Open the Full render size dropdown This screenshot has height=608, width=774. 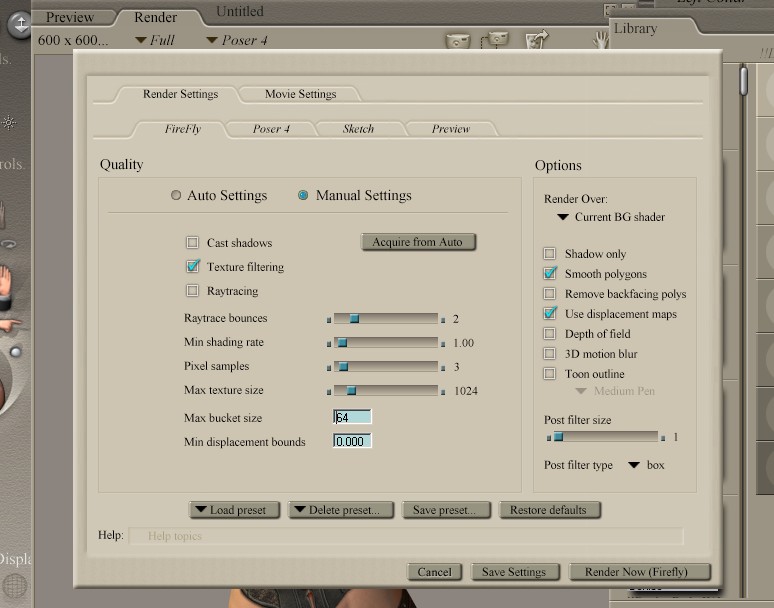tap(155, 40)
